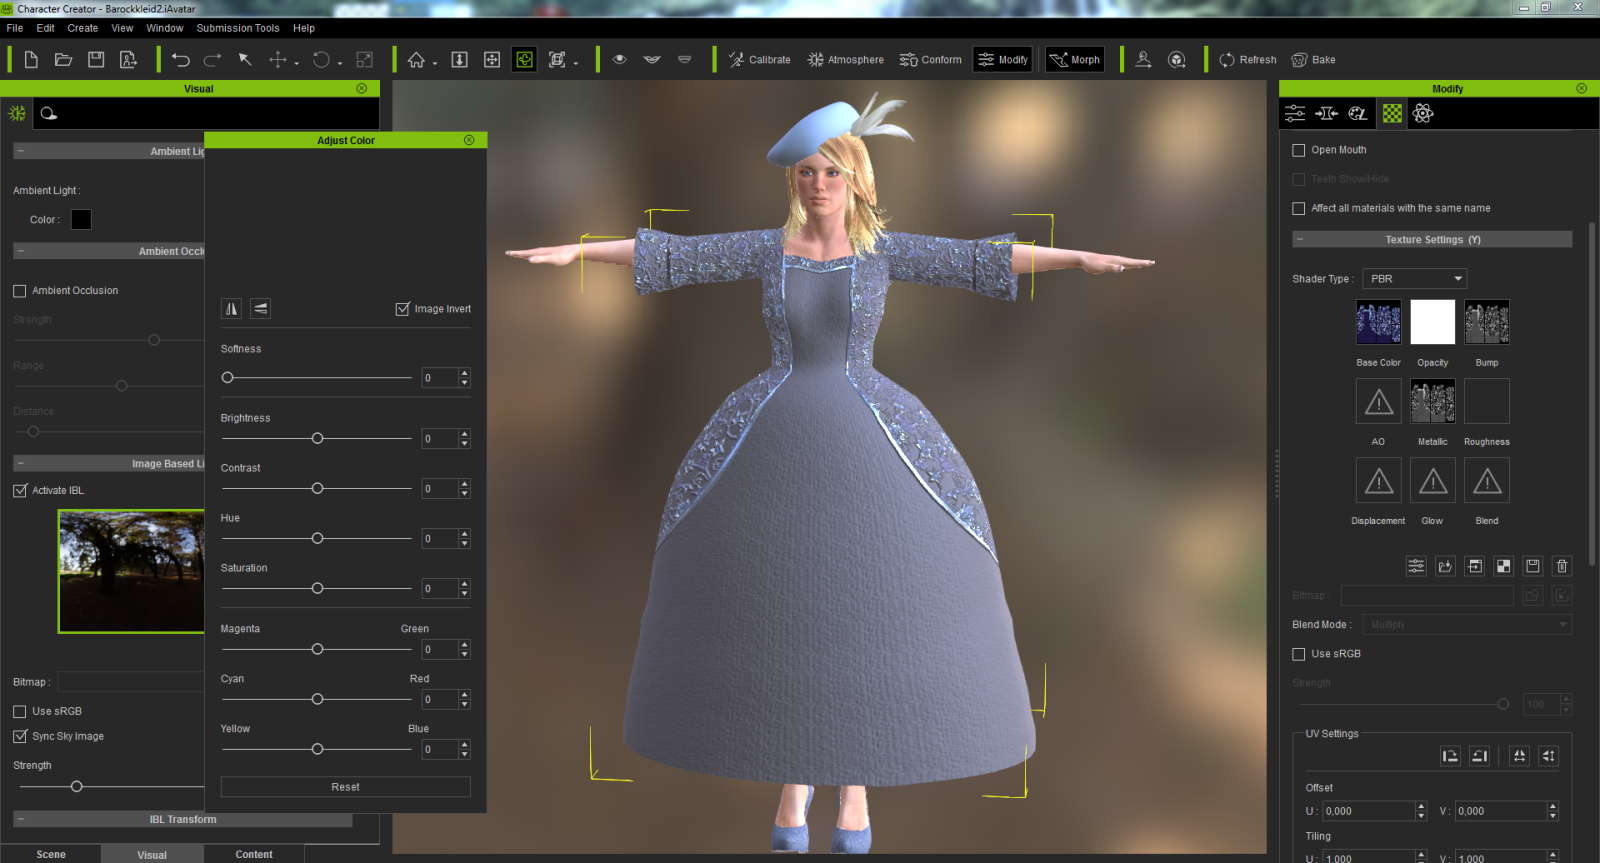Choose the Move tool in the toolbar
Image resolution: width=1600 pixels, height=863 pixels.
pos(277,60)
